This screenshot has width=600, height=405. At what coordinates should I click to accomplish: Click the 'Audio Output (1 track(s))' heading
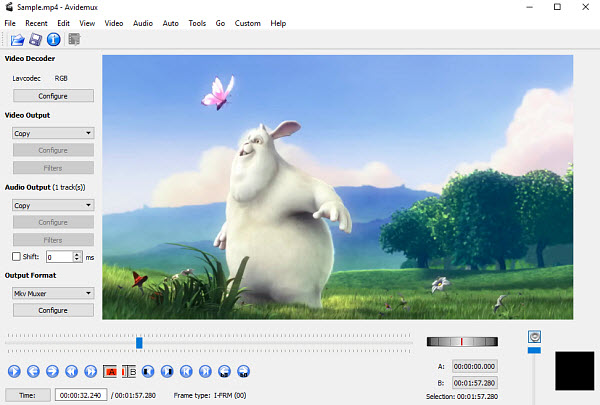[45, 187]
